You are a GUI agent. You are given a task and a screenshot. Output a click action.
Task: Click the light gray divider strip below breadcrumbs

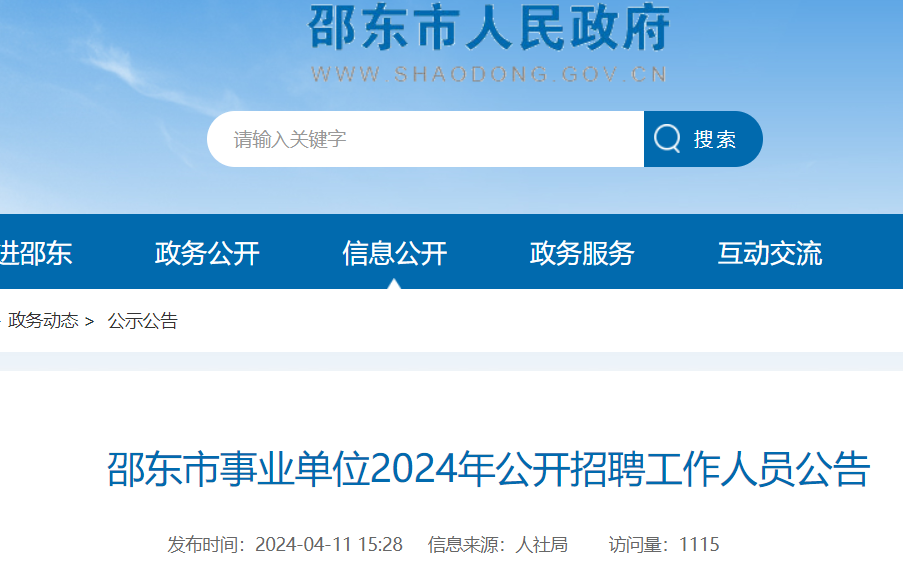pyautogui.click(x=451, y=361)
